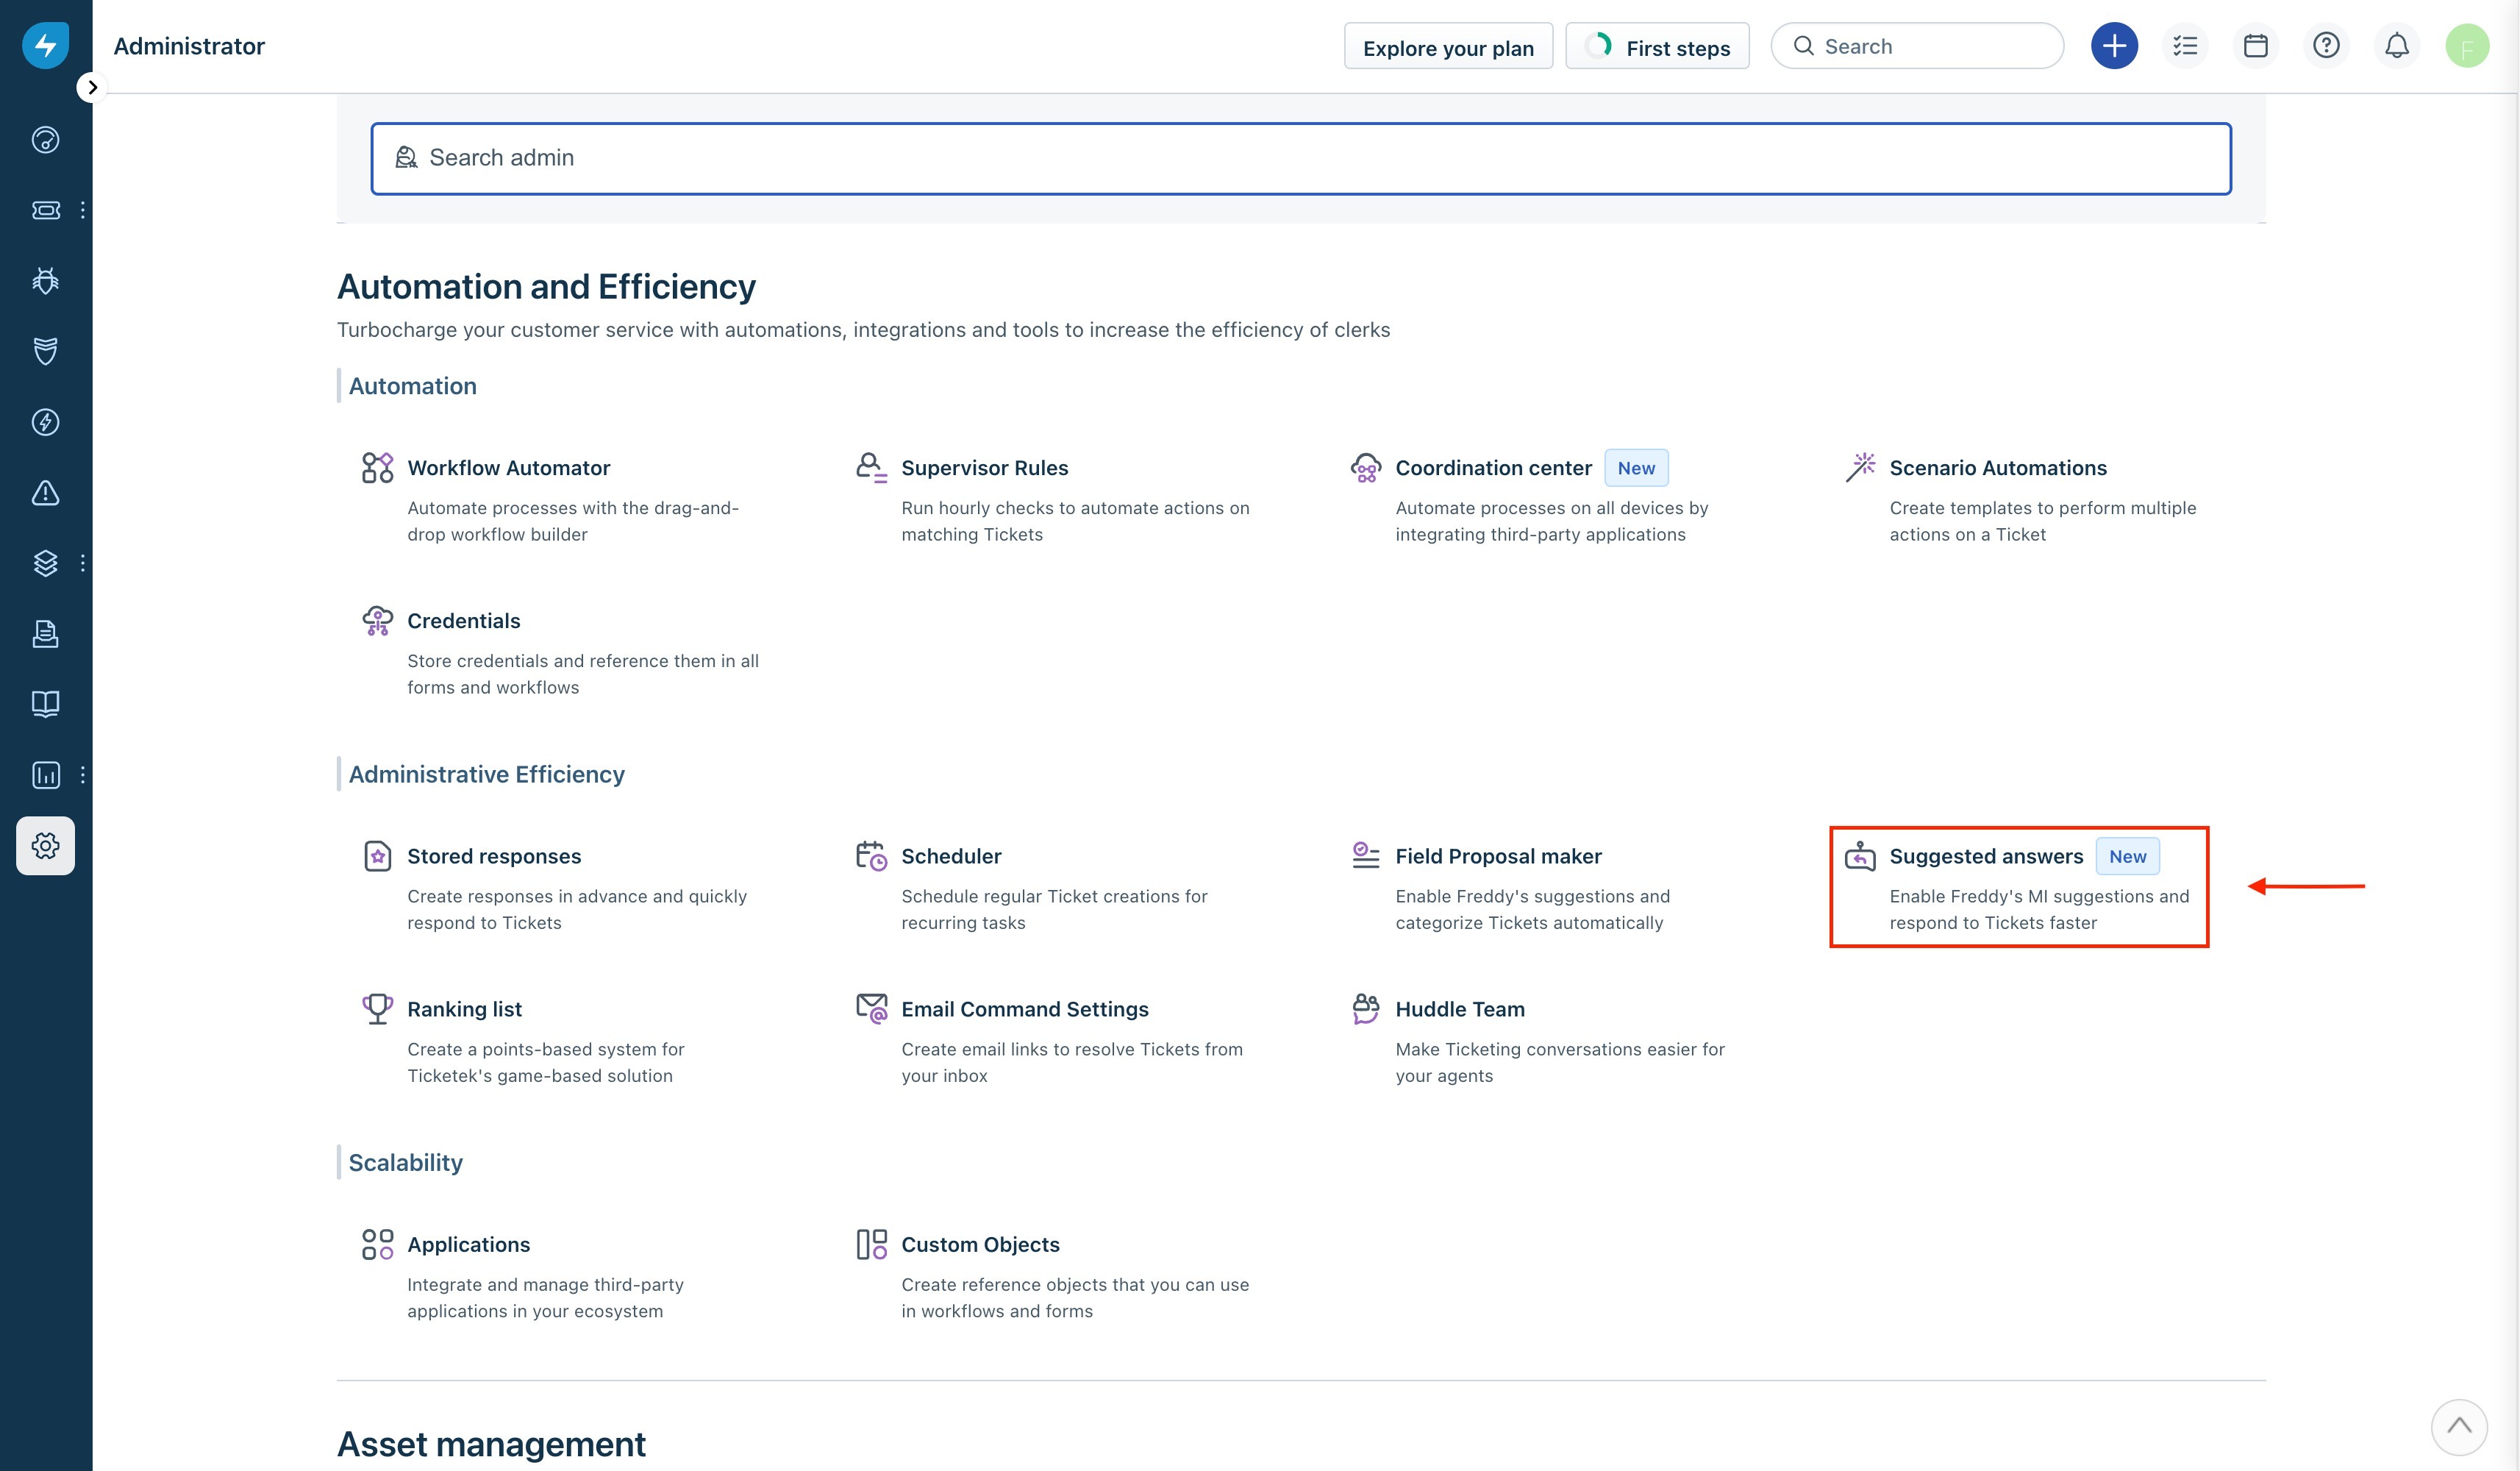Click the Administrator page title

point(189,46)
